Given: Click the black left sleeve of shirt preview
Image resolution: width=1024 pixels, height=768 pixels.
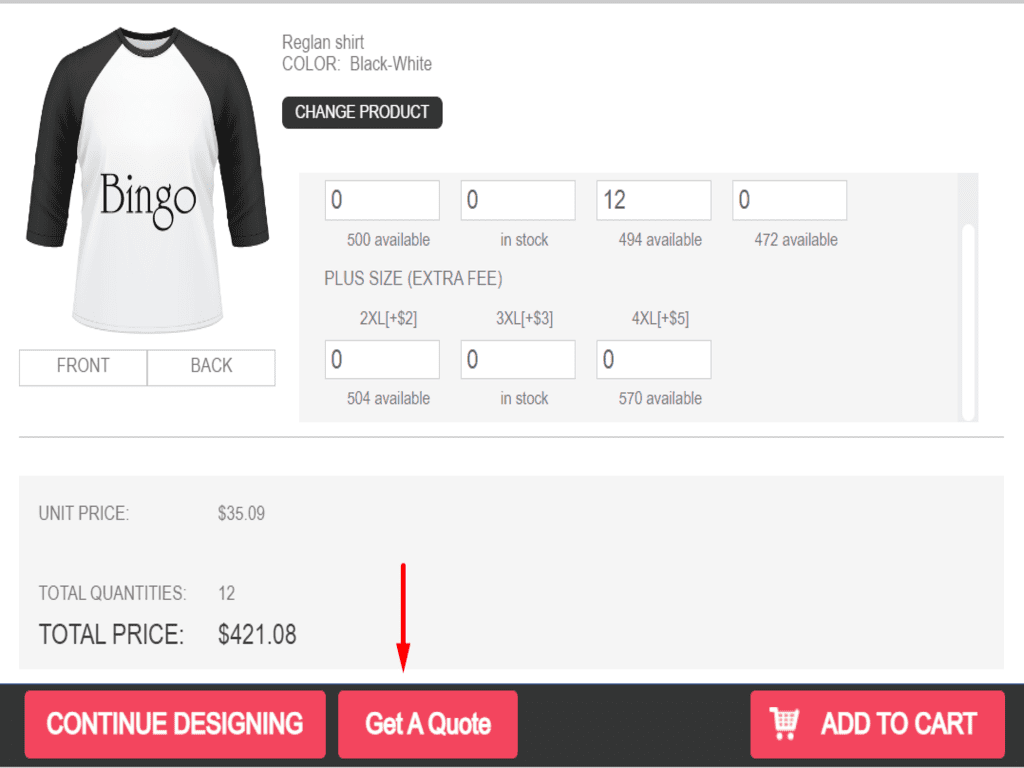Looking at the screenshot, I should [x=50, y=150].
